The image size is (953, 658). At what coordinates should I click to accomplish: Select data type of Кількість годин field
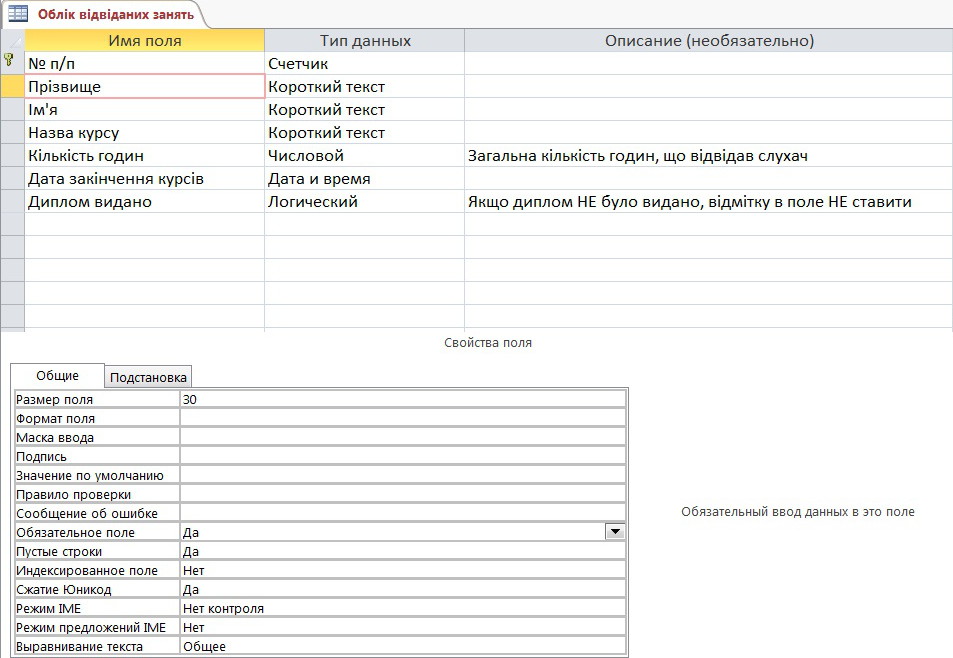(x=364, y=156)
